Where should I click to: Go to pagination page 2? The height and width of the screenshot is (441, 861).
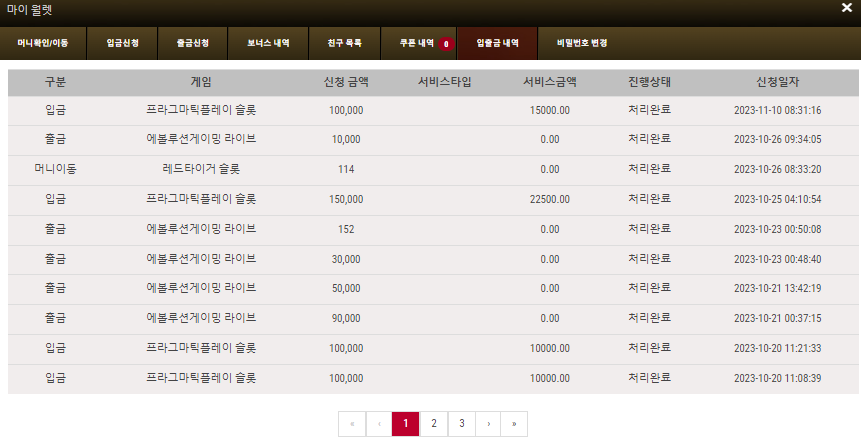[x=434, y=423]
